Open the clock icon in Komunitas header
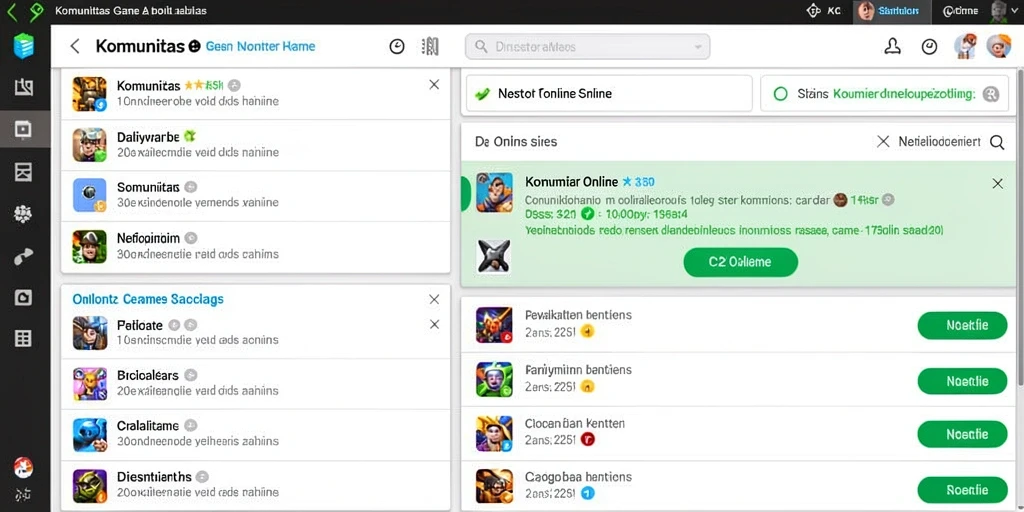This screenshot has height=512, width=1024. pyautogui.click(x=396, y=46)
